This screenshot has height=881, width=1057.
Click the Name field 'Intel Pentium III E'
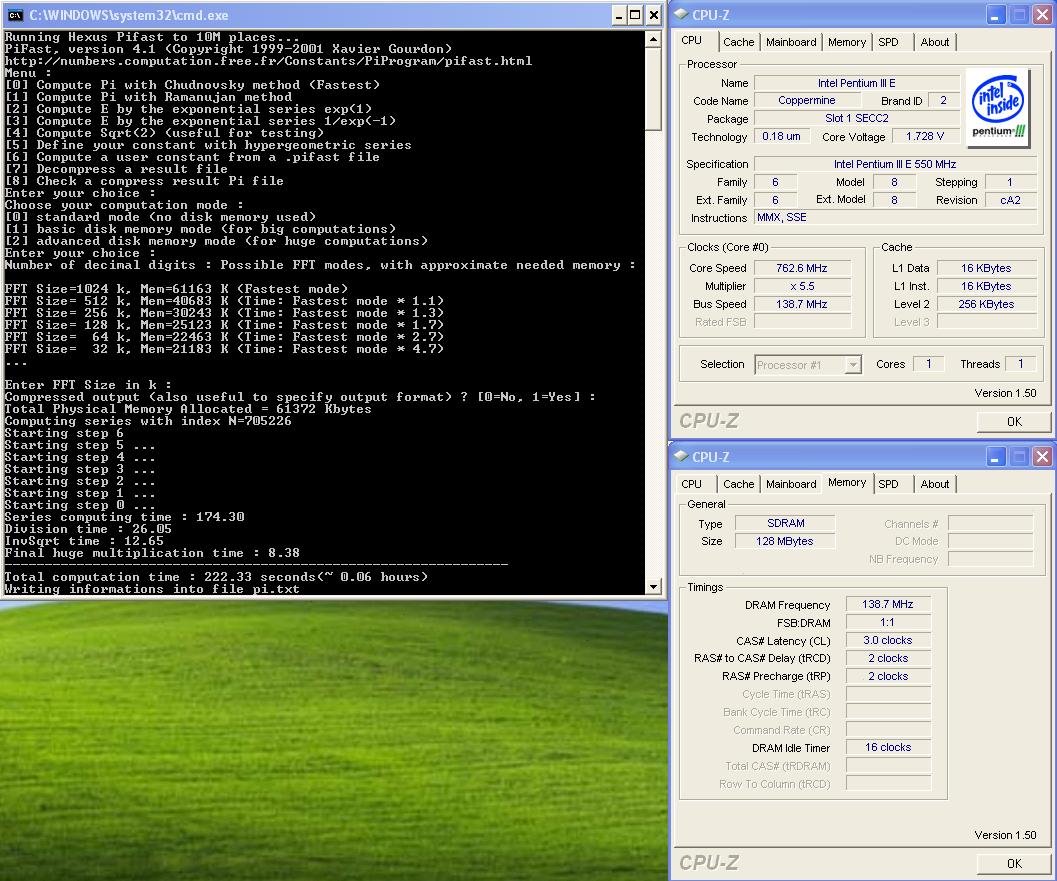[x=856, y=83]
